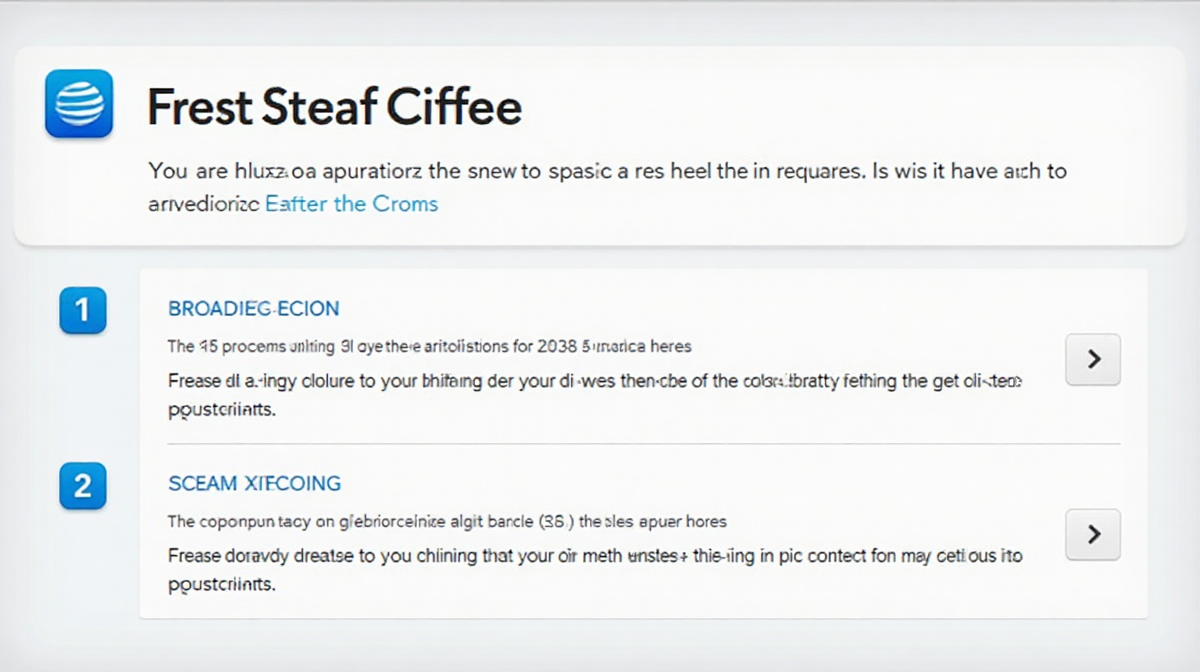Viewport: 1200px width, 672px height.
Task: Select the blue number 1 badge
Action: (x=82, y=310)
